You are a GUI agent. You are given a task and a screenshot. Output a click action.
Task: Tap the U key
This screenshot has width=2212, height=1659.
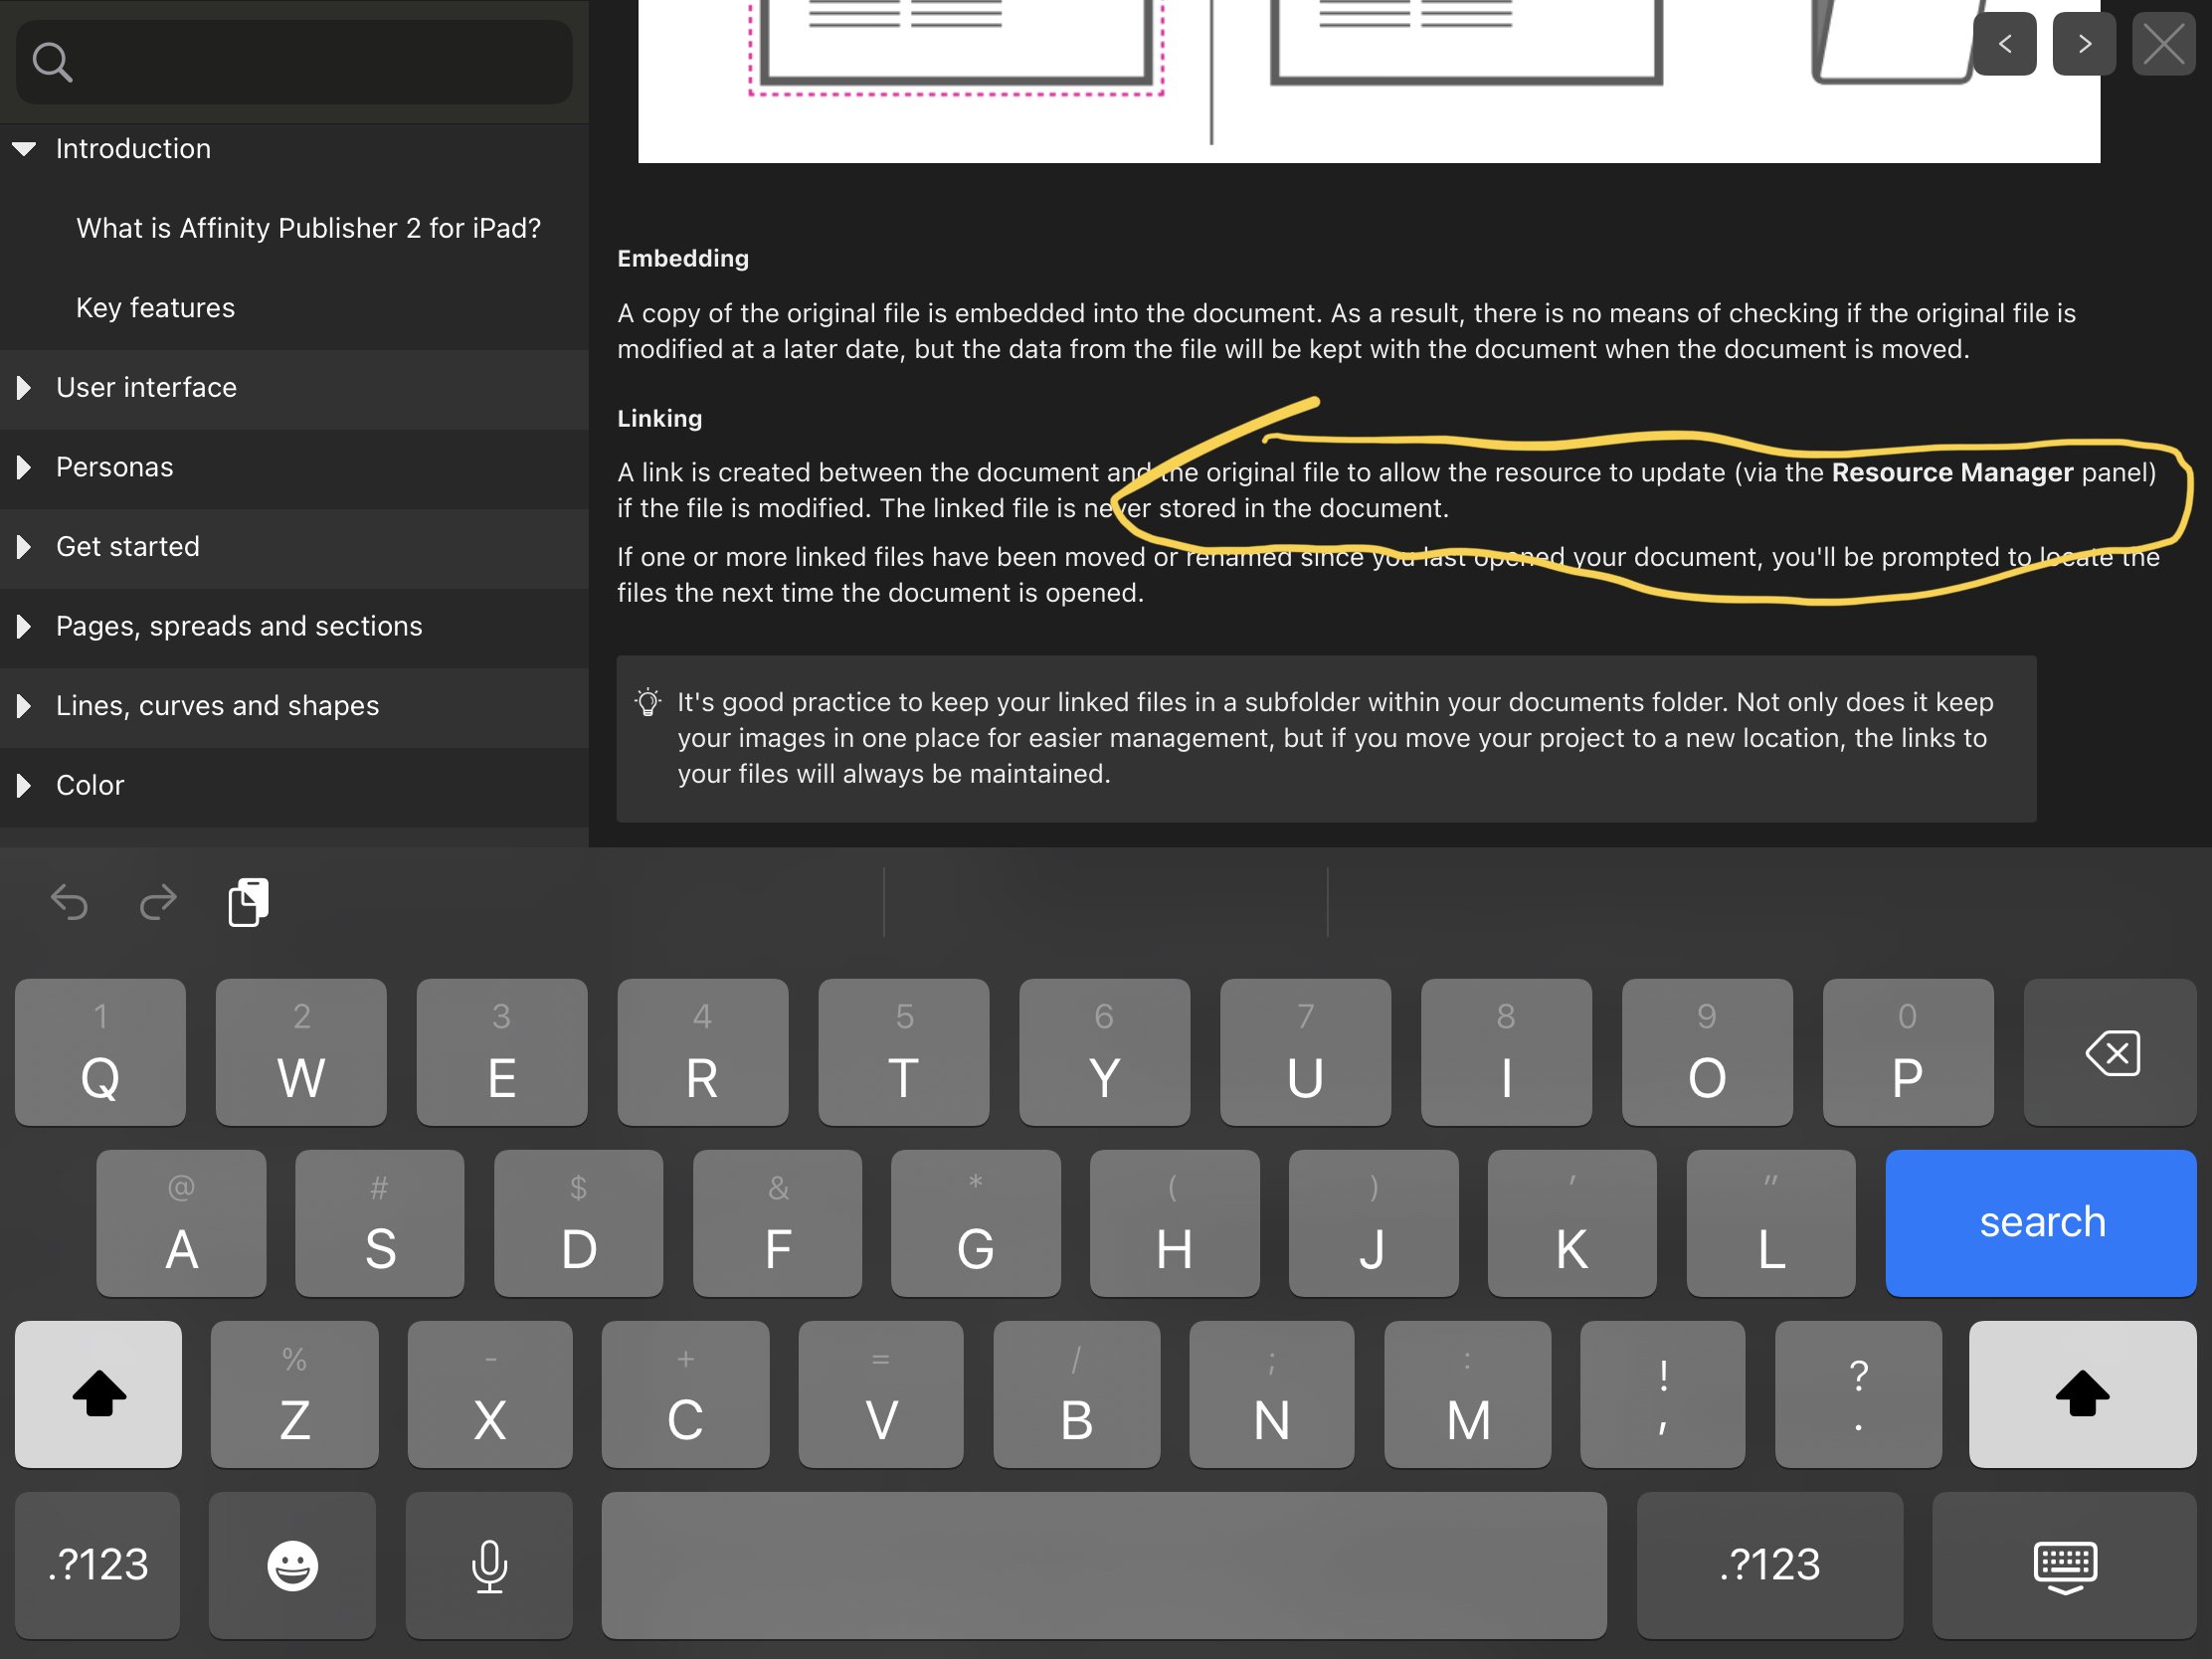[1306, 1052]
